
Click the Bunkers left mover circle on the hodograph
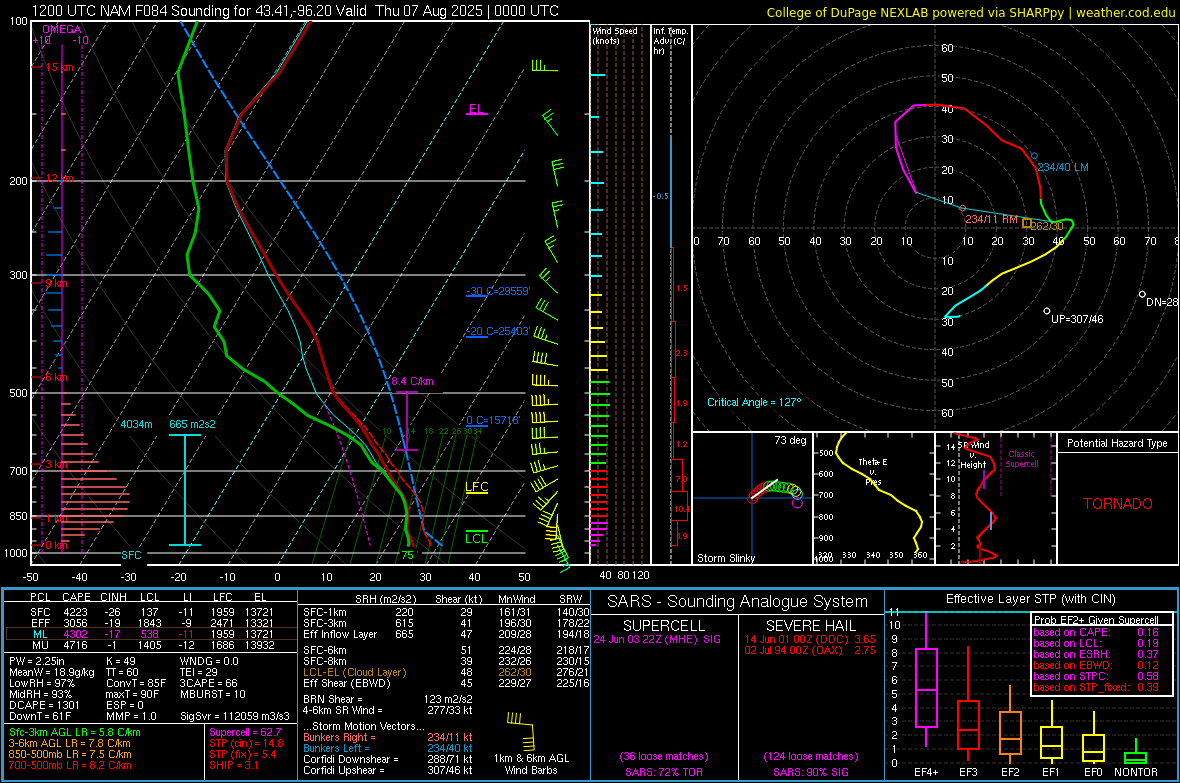(1034, 157)
